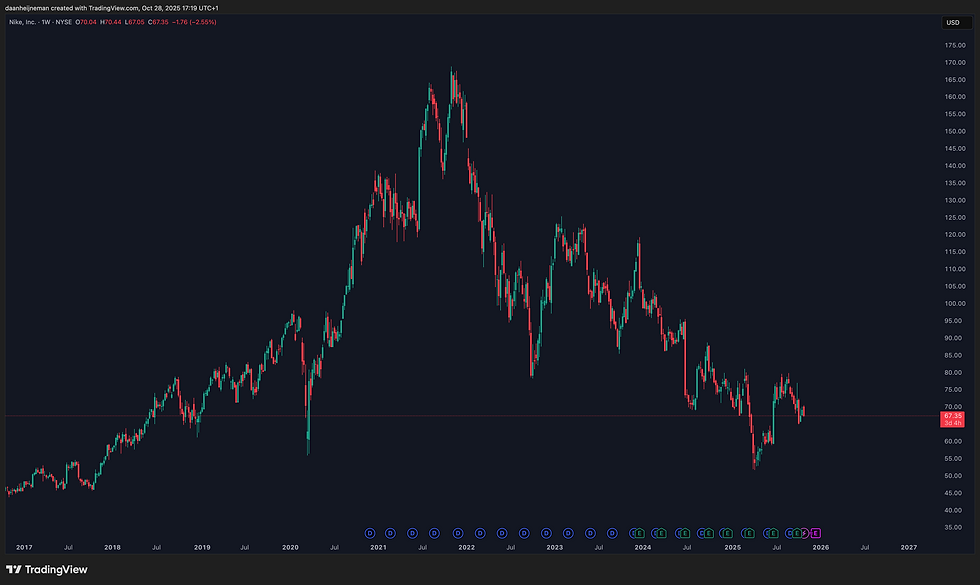Click the 2017 time axis label

(x=24, y=548)
